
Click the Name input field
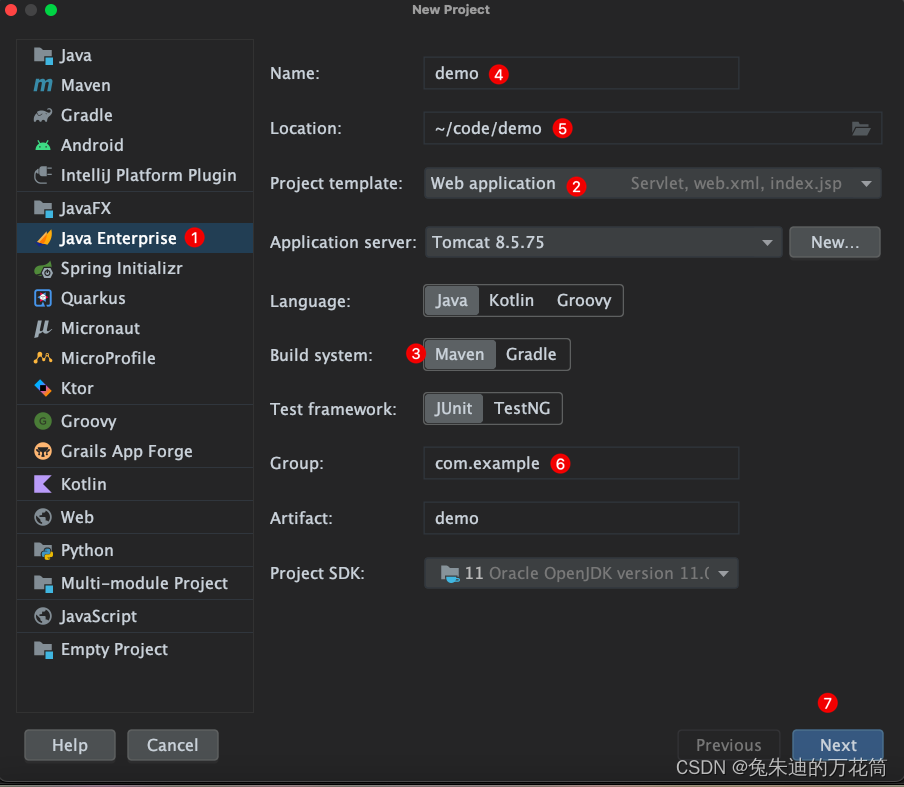click(581, 73)
